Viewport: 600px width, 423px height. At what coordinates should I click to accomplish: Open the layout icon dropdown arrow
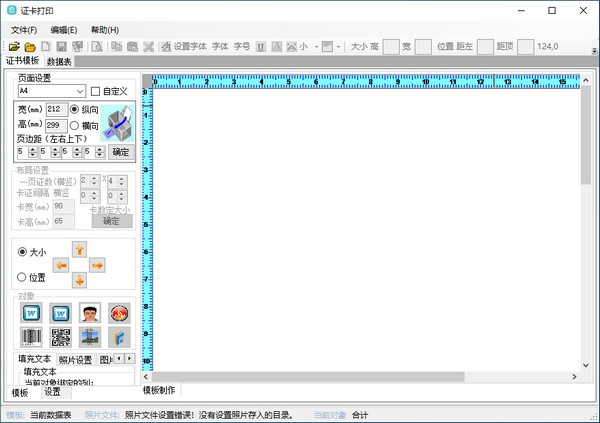click(x=338, y=47)
